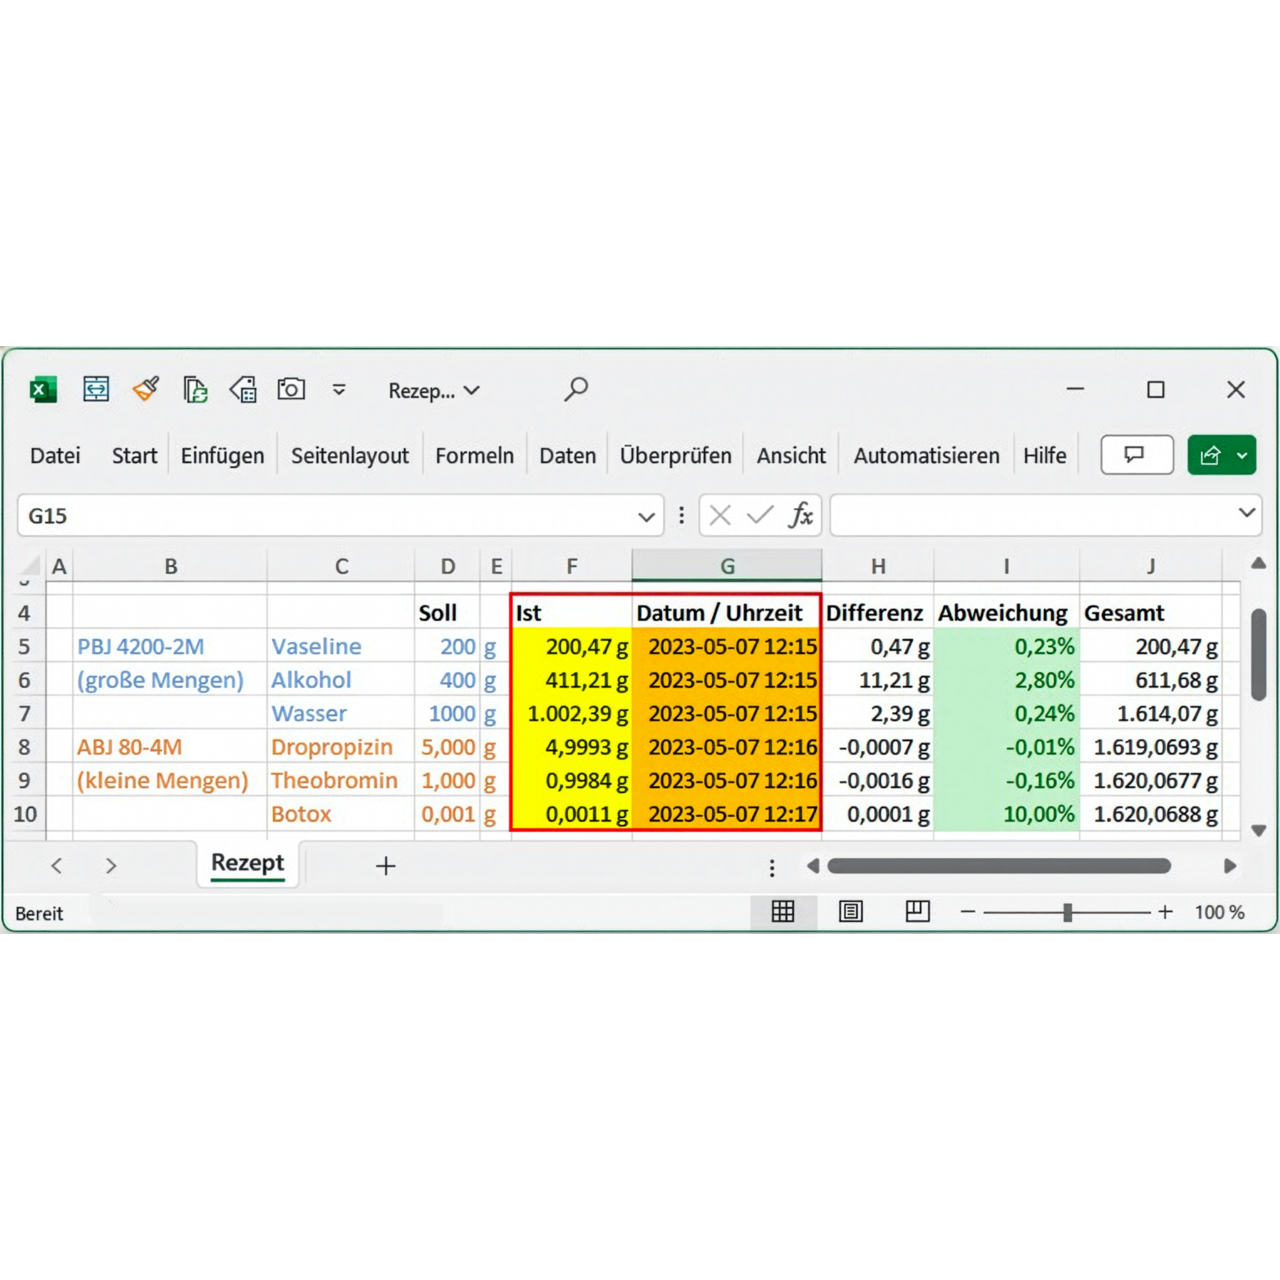Click the AutoFit width icon on Quick Access Toolbar
This screenshot has width=1280, height=1280.
click(x=96, y=389)
